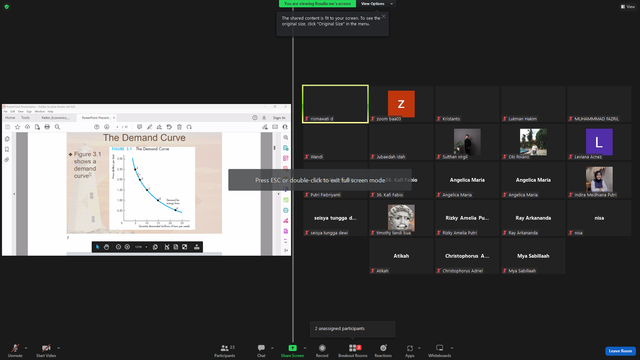The width and height of the screenshot is (640, 360).
Task: Click the delete trash icon in Acrobat toolbar
Action: click(x=179, y=127)
